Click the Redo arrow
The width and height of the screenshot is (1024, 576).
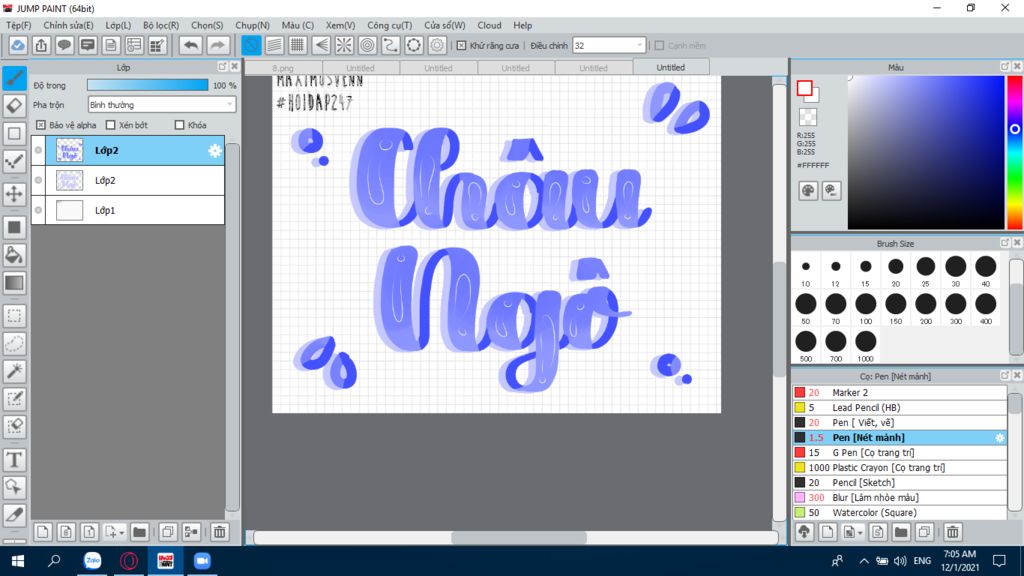click(217, 45)
